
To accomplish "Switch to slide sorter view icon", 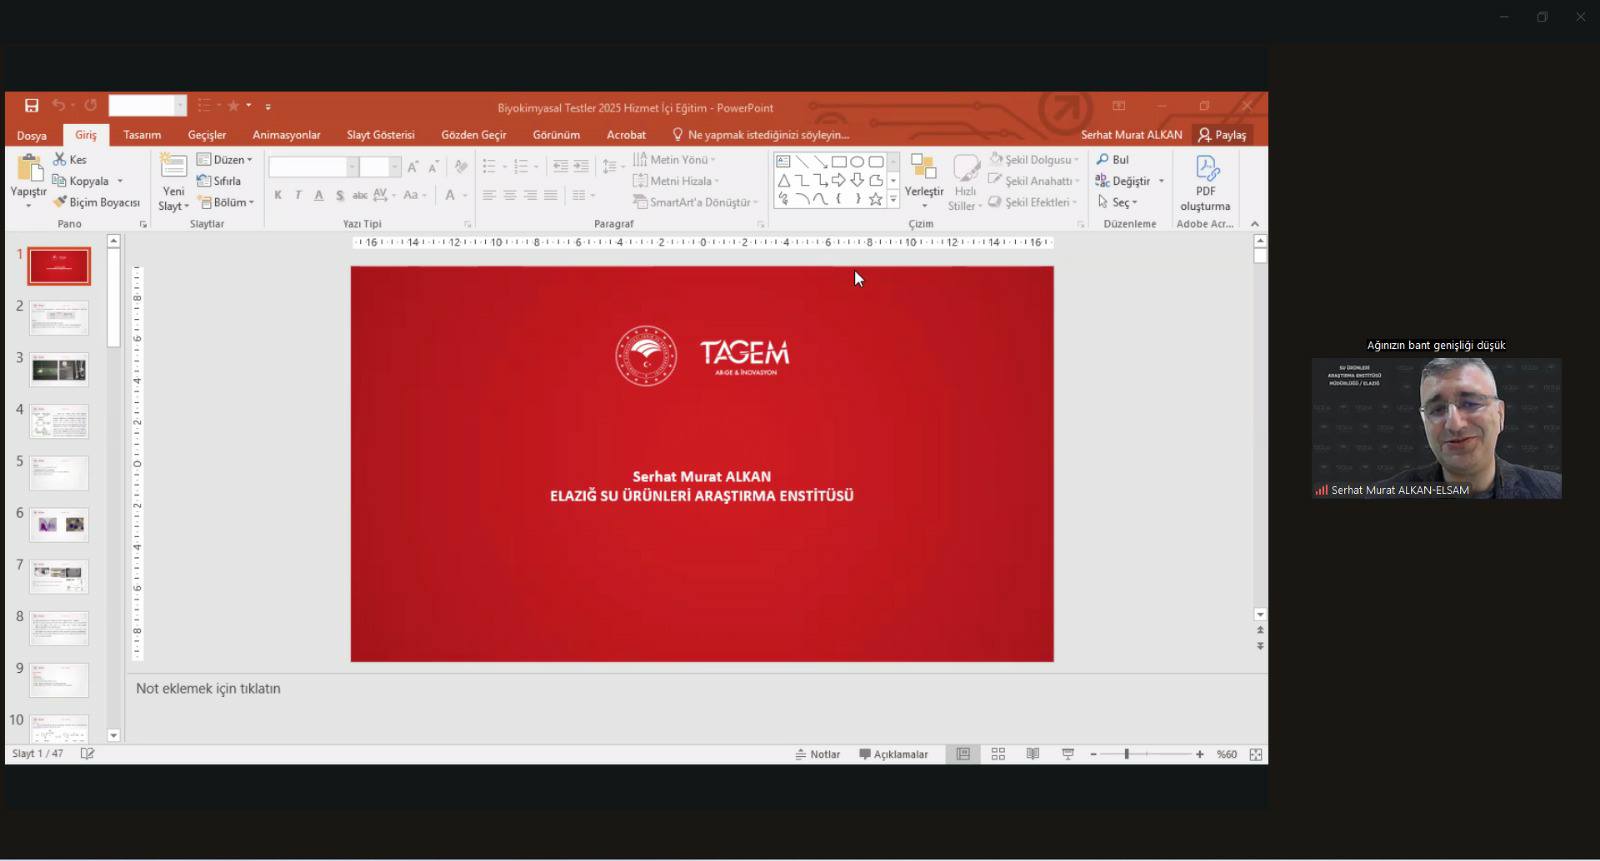I will point(998,754).
